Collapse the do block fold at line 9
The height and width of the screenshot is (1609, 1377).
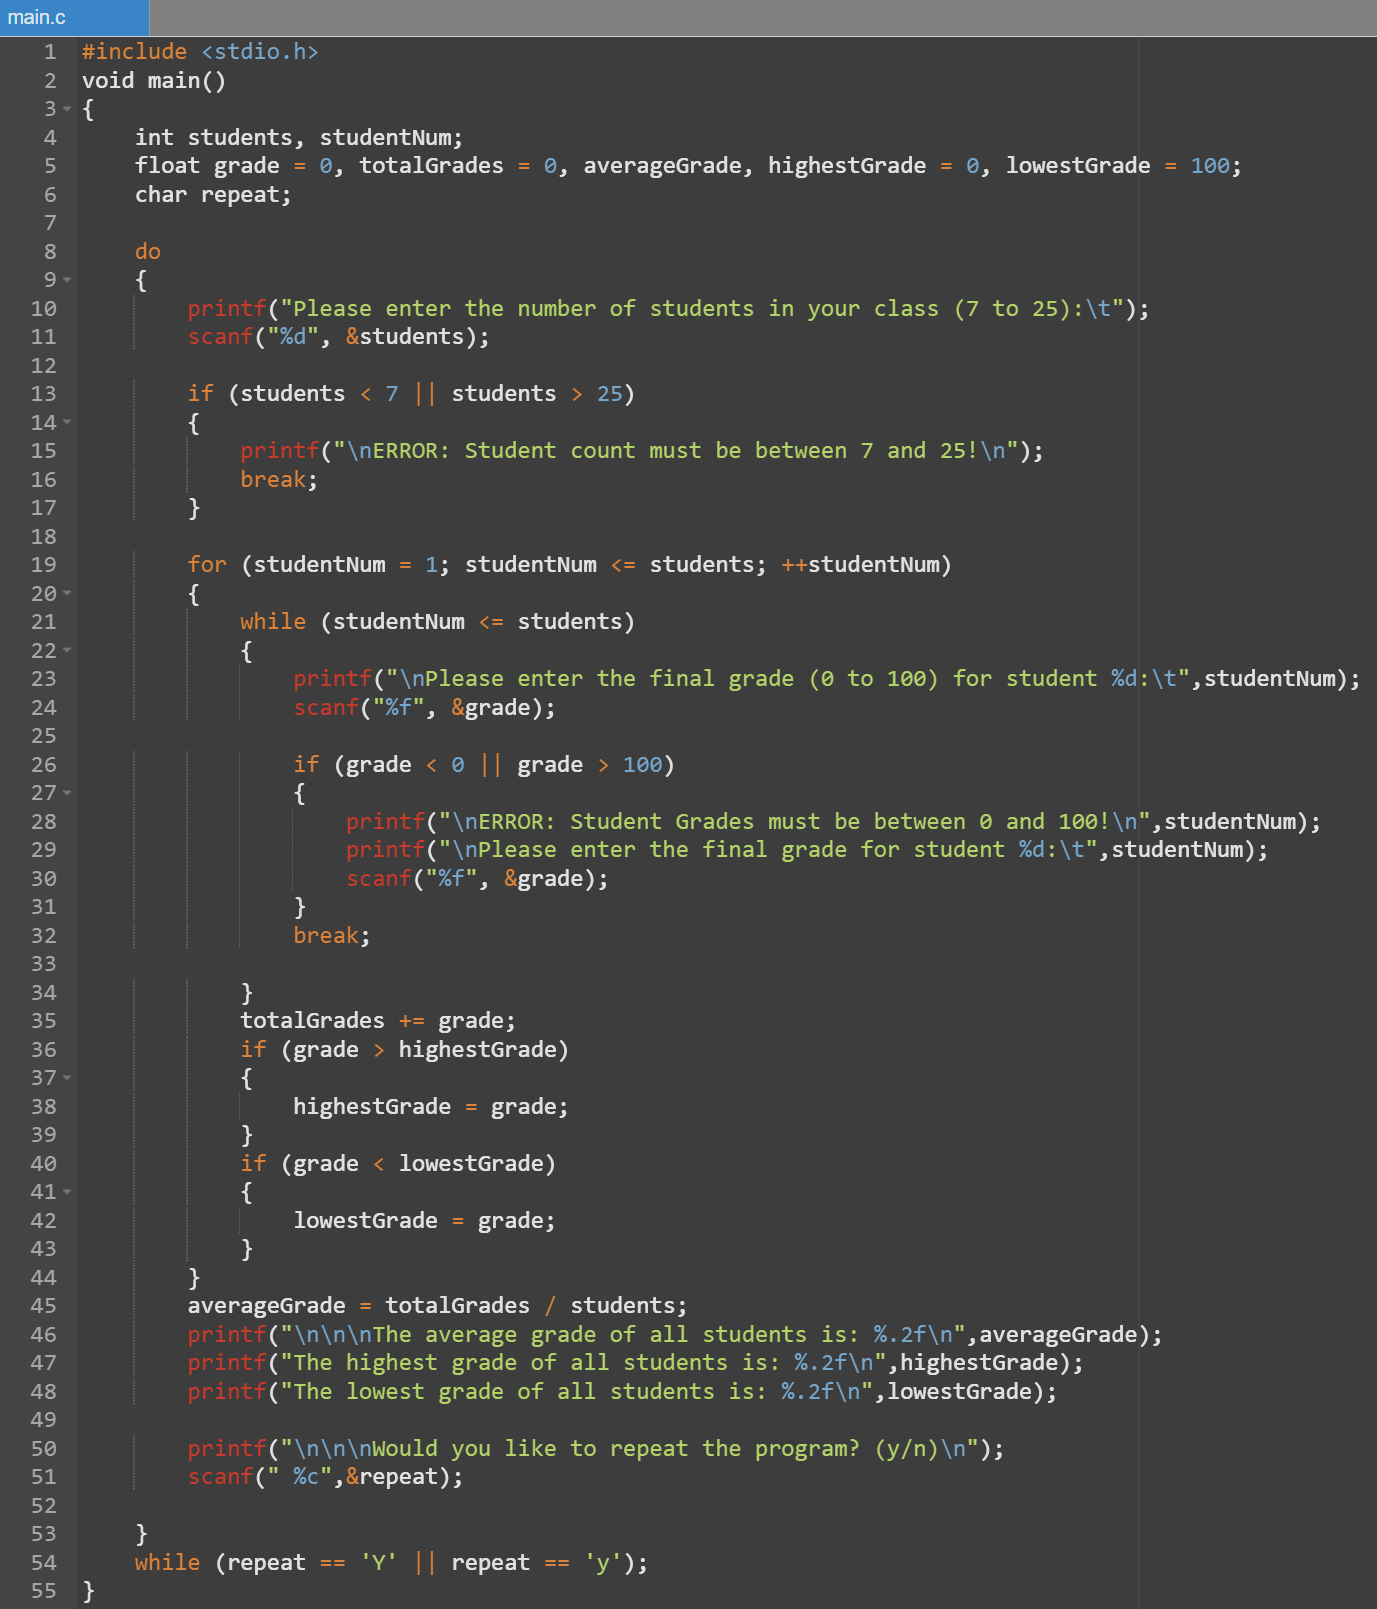pyautogui.click(x=67, y=280)
